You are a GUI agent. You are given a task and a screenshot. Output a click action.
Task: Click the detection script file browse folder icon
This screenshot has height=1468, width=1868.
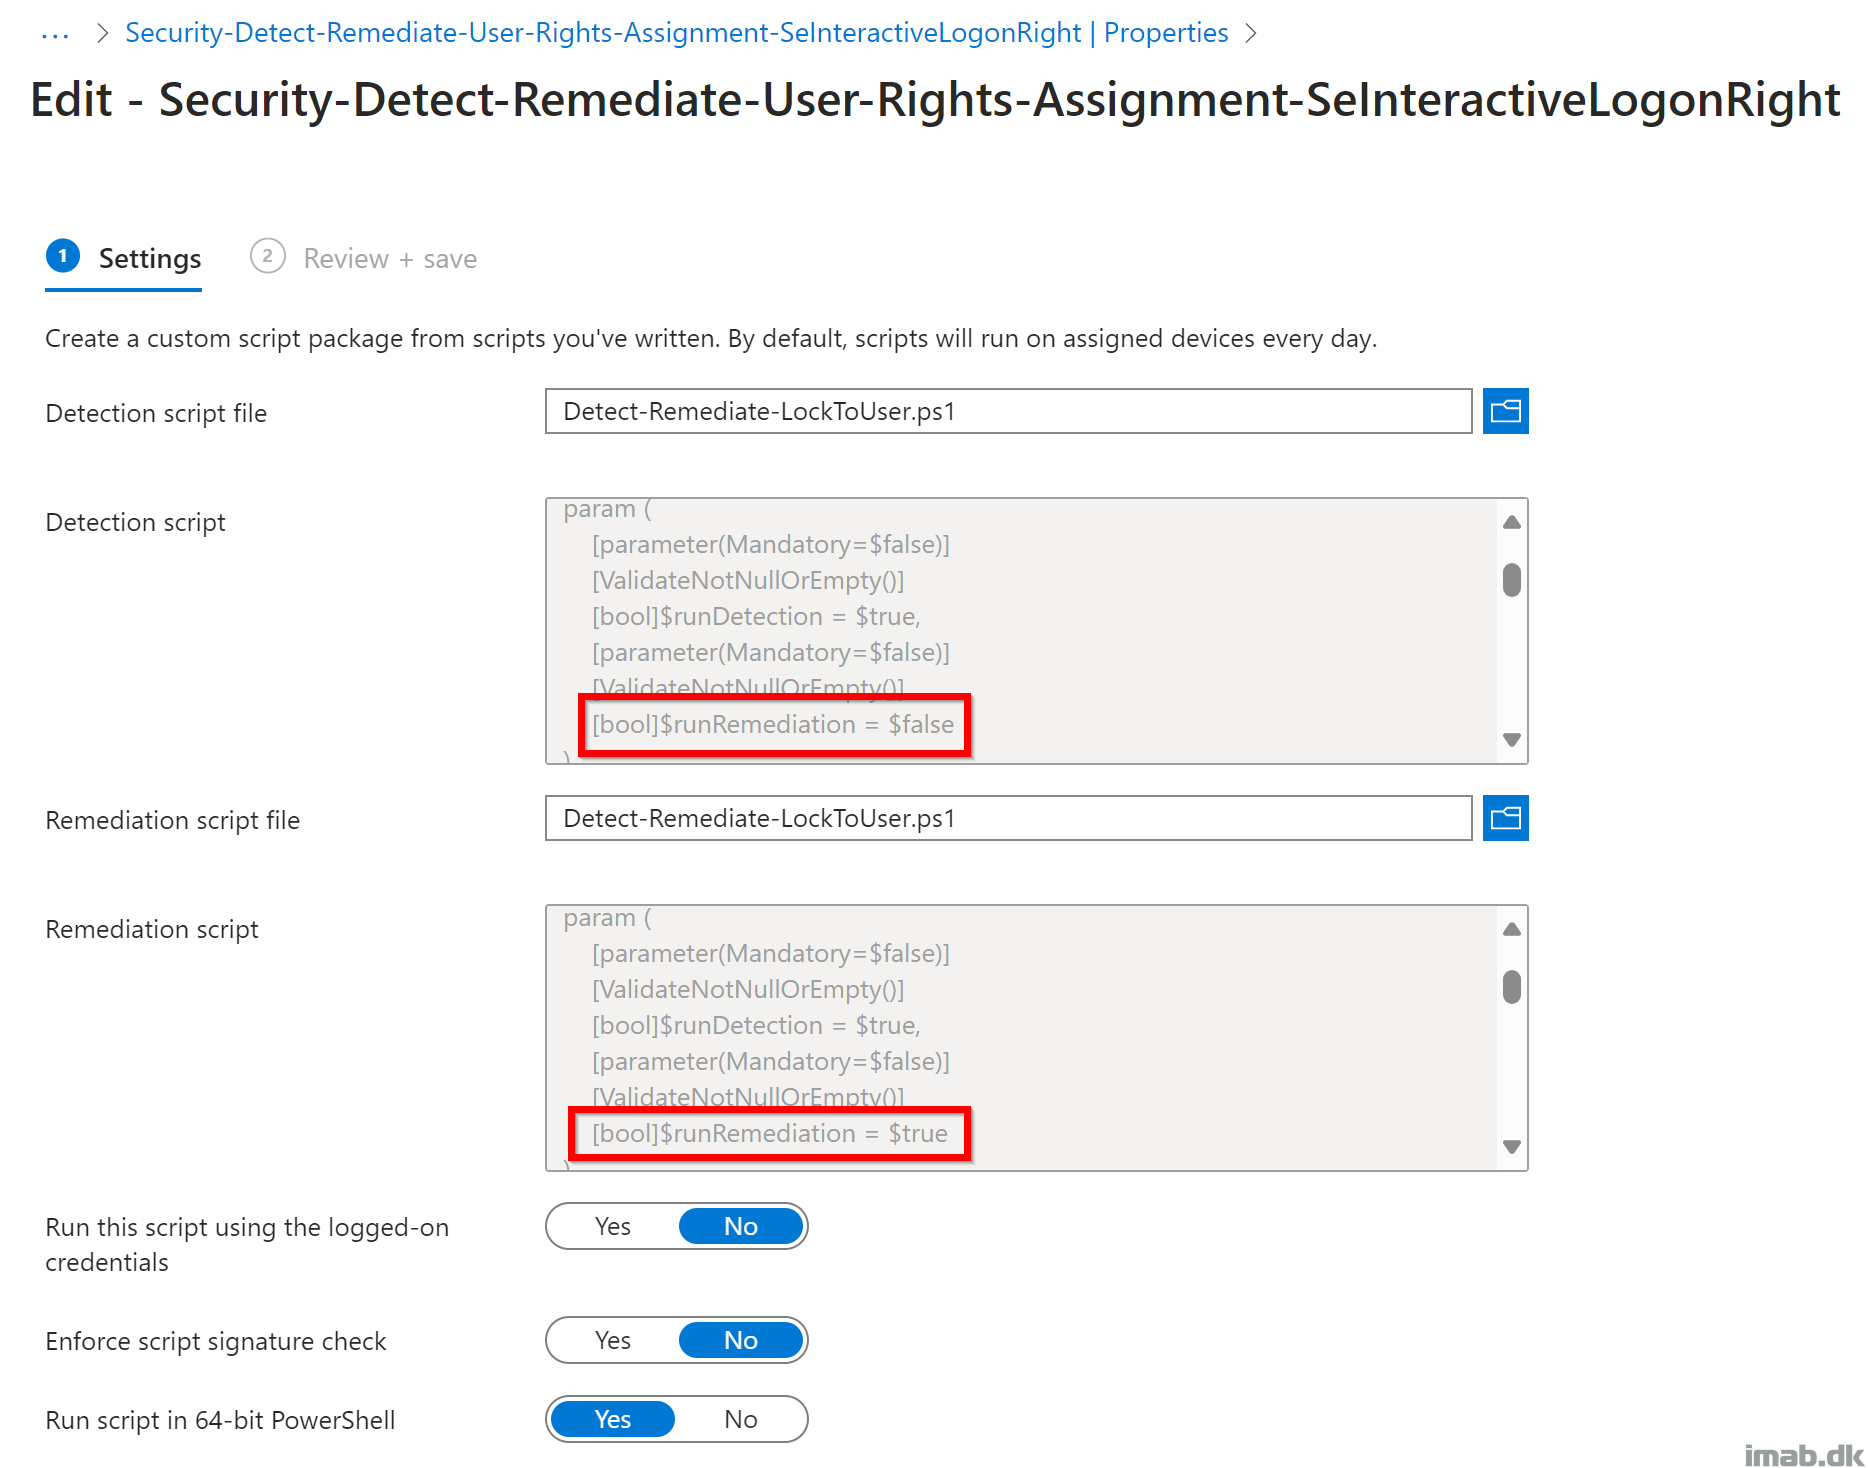[1505, 411]
